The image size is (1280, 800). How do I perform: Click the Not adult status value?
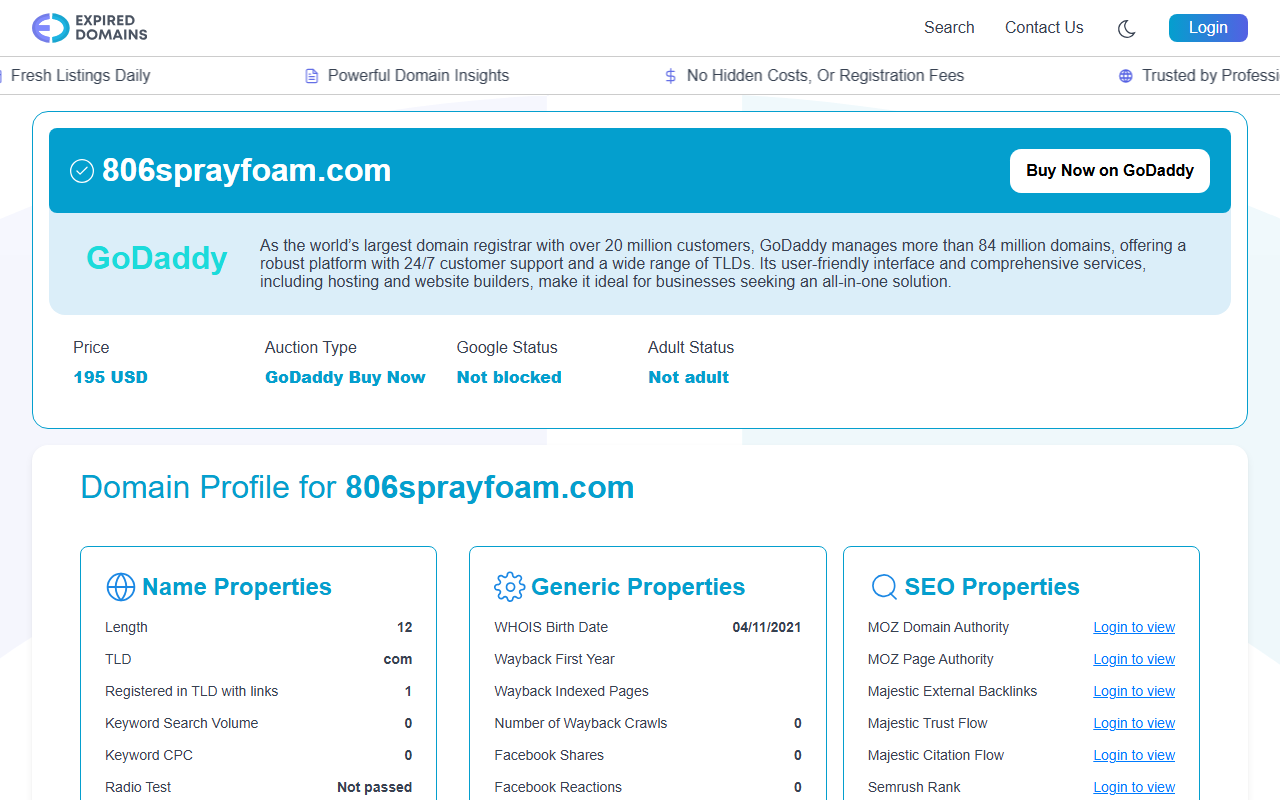pyautogui.click(x=688, y=377)
